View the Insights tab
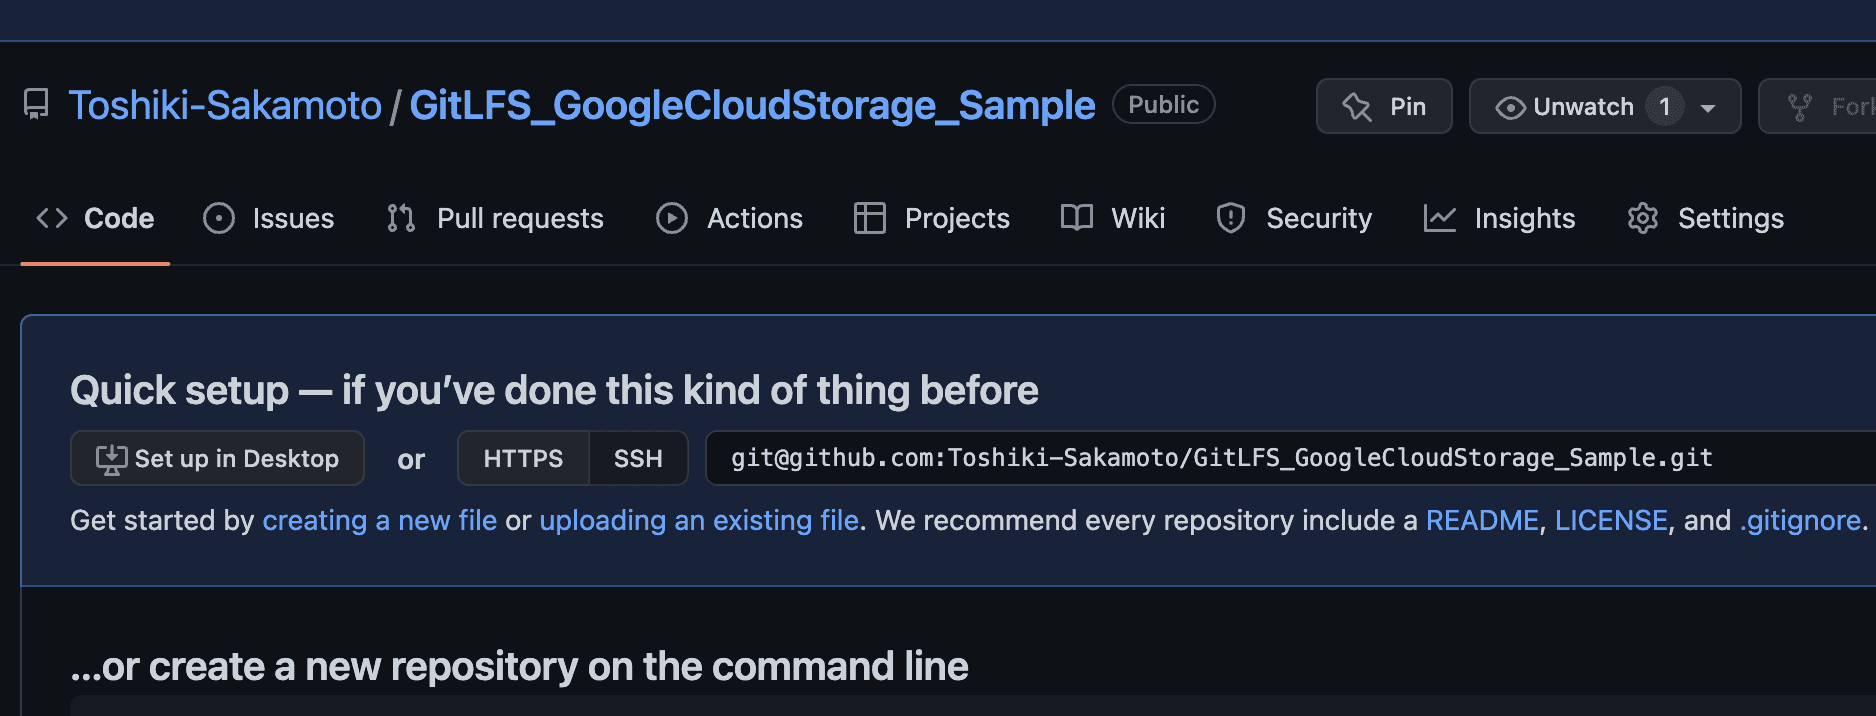This screenshot has width=1876, height=716. pos(1500,218)
